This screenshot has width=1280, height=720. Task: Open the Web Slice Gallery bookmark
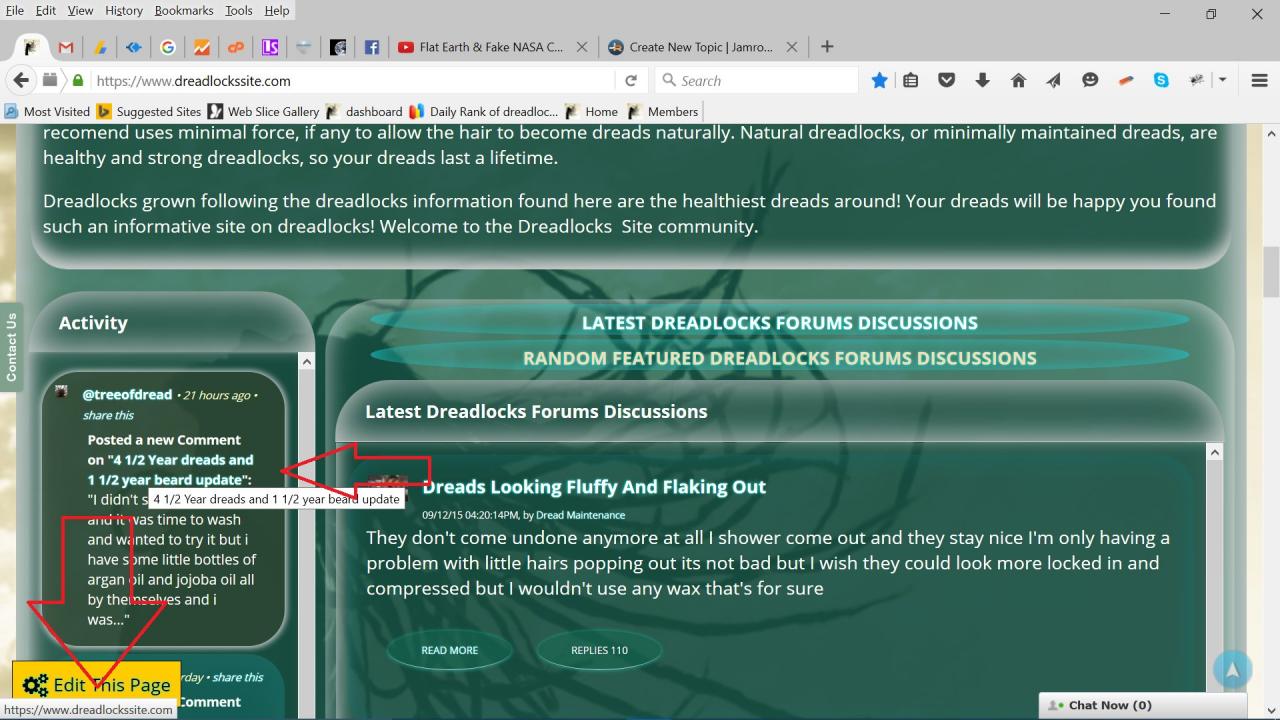263,112
